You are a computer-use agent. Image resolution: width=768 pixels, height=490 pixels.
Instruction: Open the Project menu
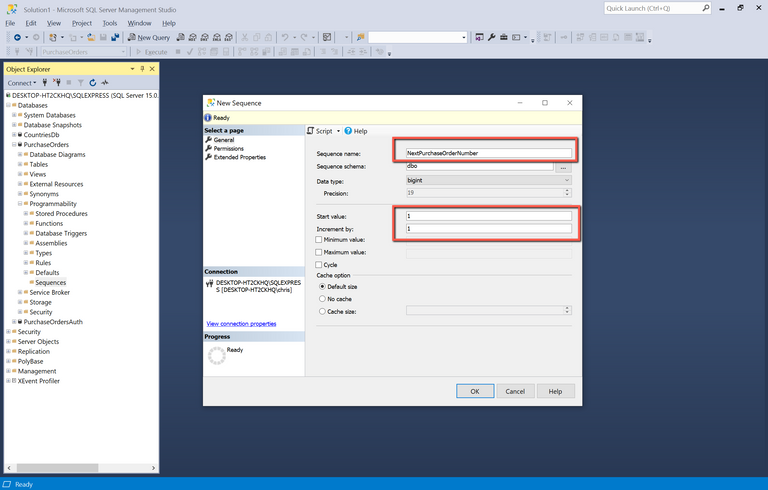tap(82, 23)
